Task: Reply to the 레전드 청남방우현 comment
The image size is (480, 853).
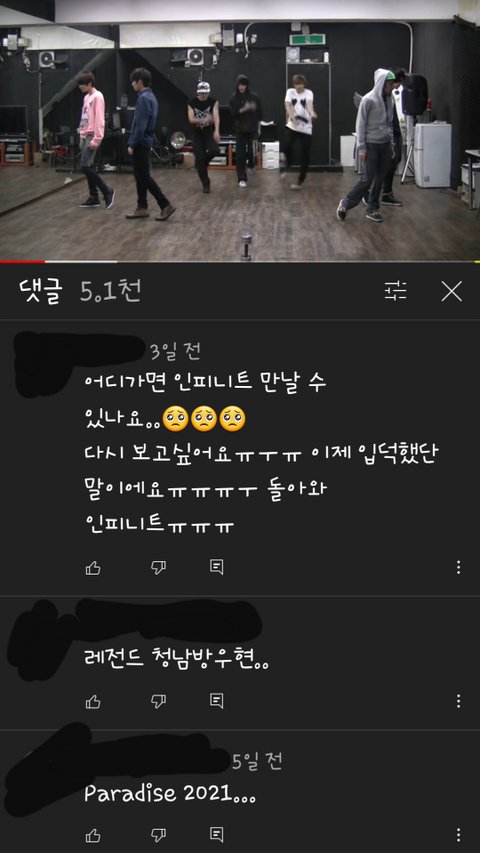Action: pyautogui.click(x=217, y=701)
